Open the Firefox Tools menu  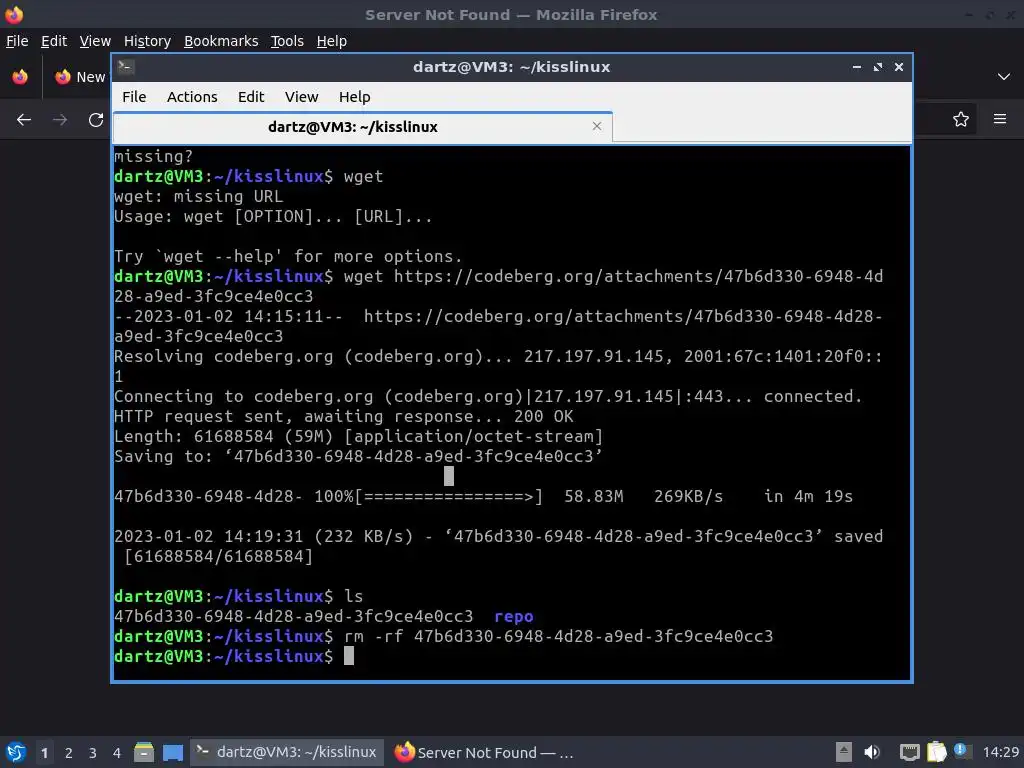[x=287, y=40]
